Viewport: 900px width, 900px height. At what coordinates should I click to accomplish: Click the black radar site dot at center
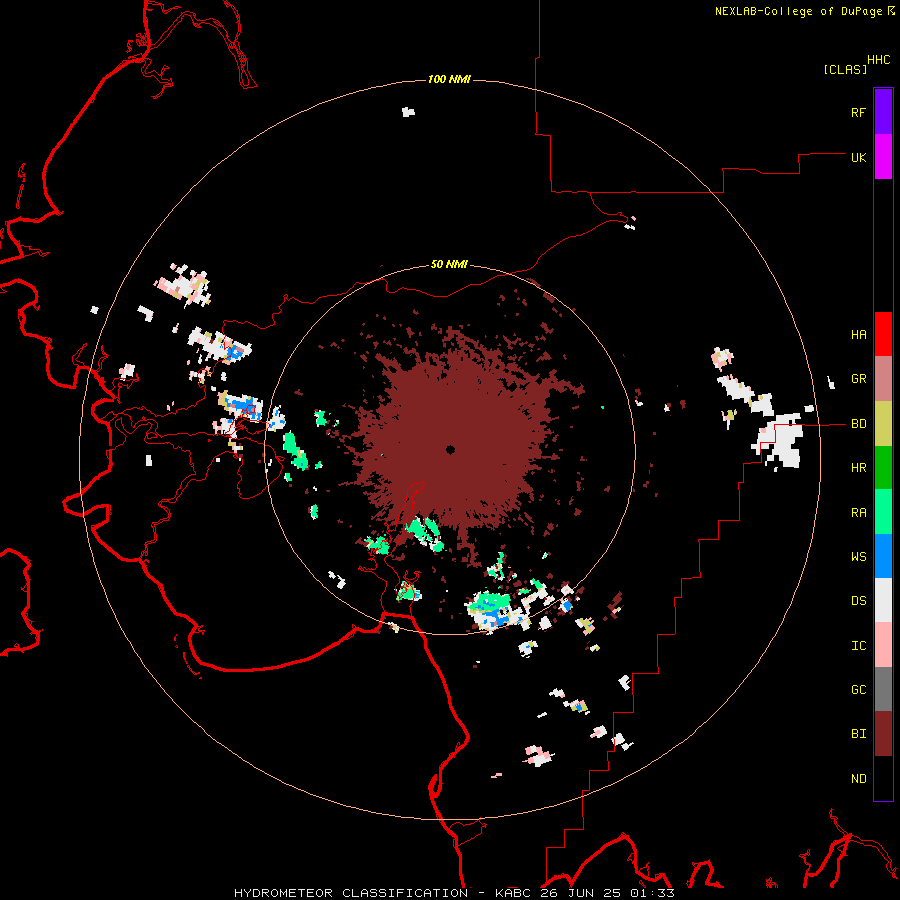pyautogui.click(x=451, y=449)
